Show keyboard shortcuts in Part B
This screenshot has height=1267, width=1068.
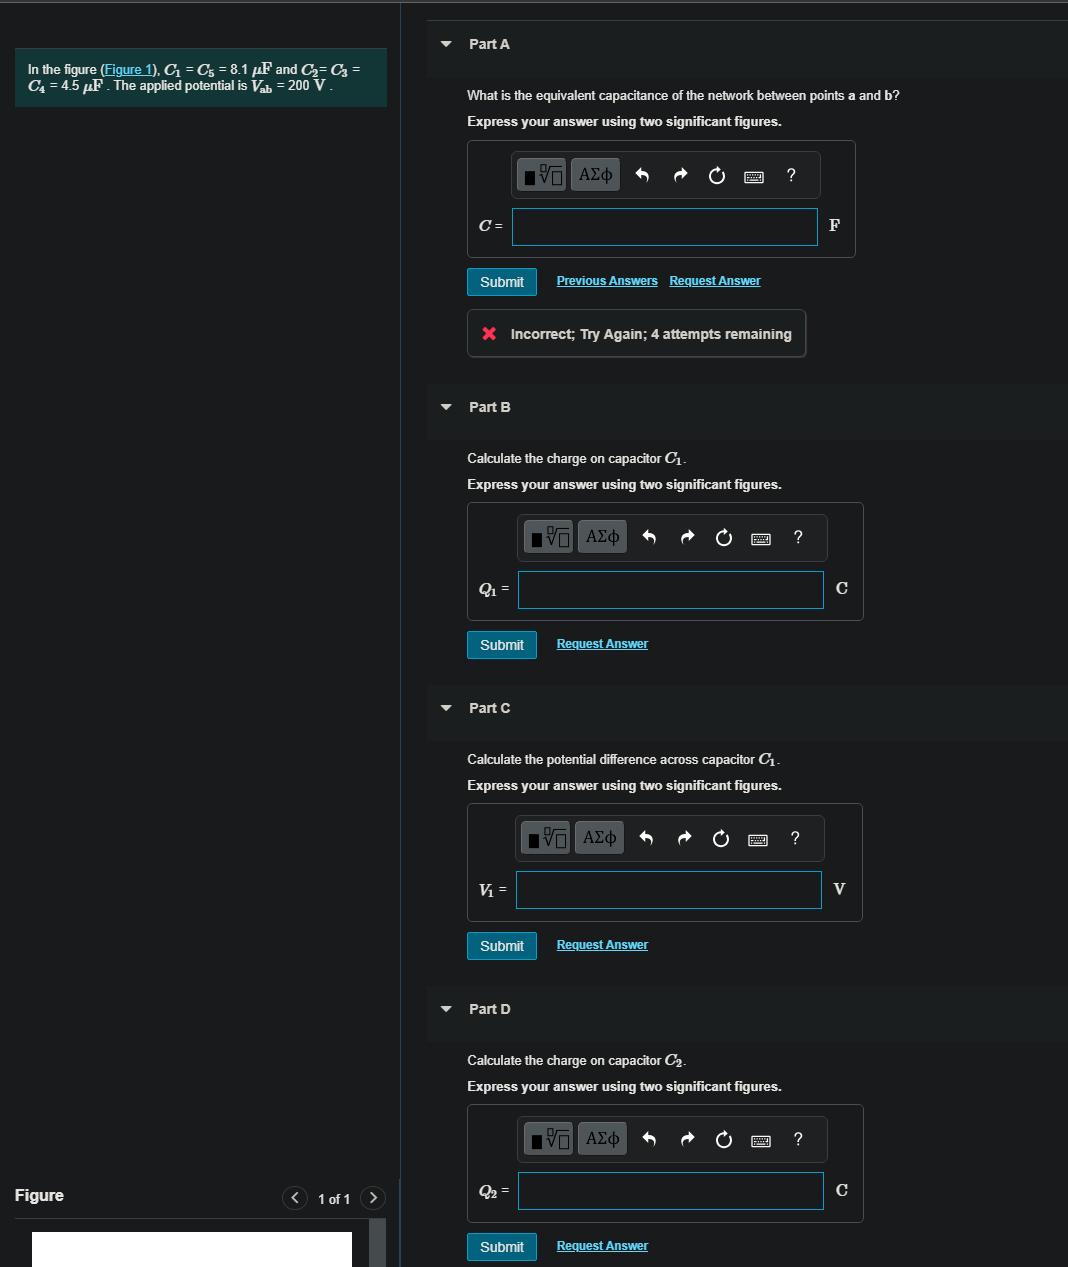point(761,539)
